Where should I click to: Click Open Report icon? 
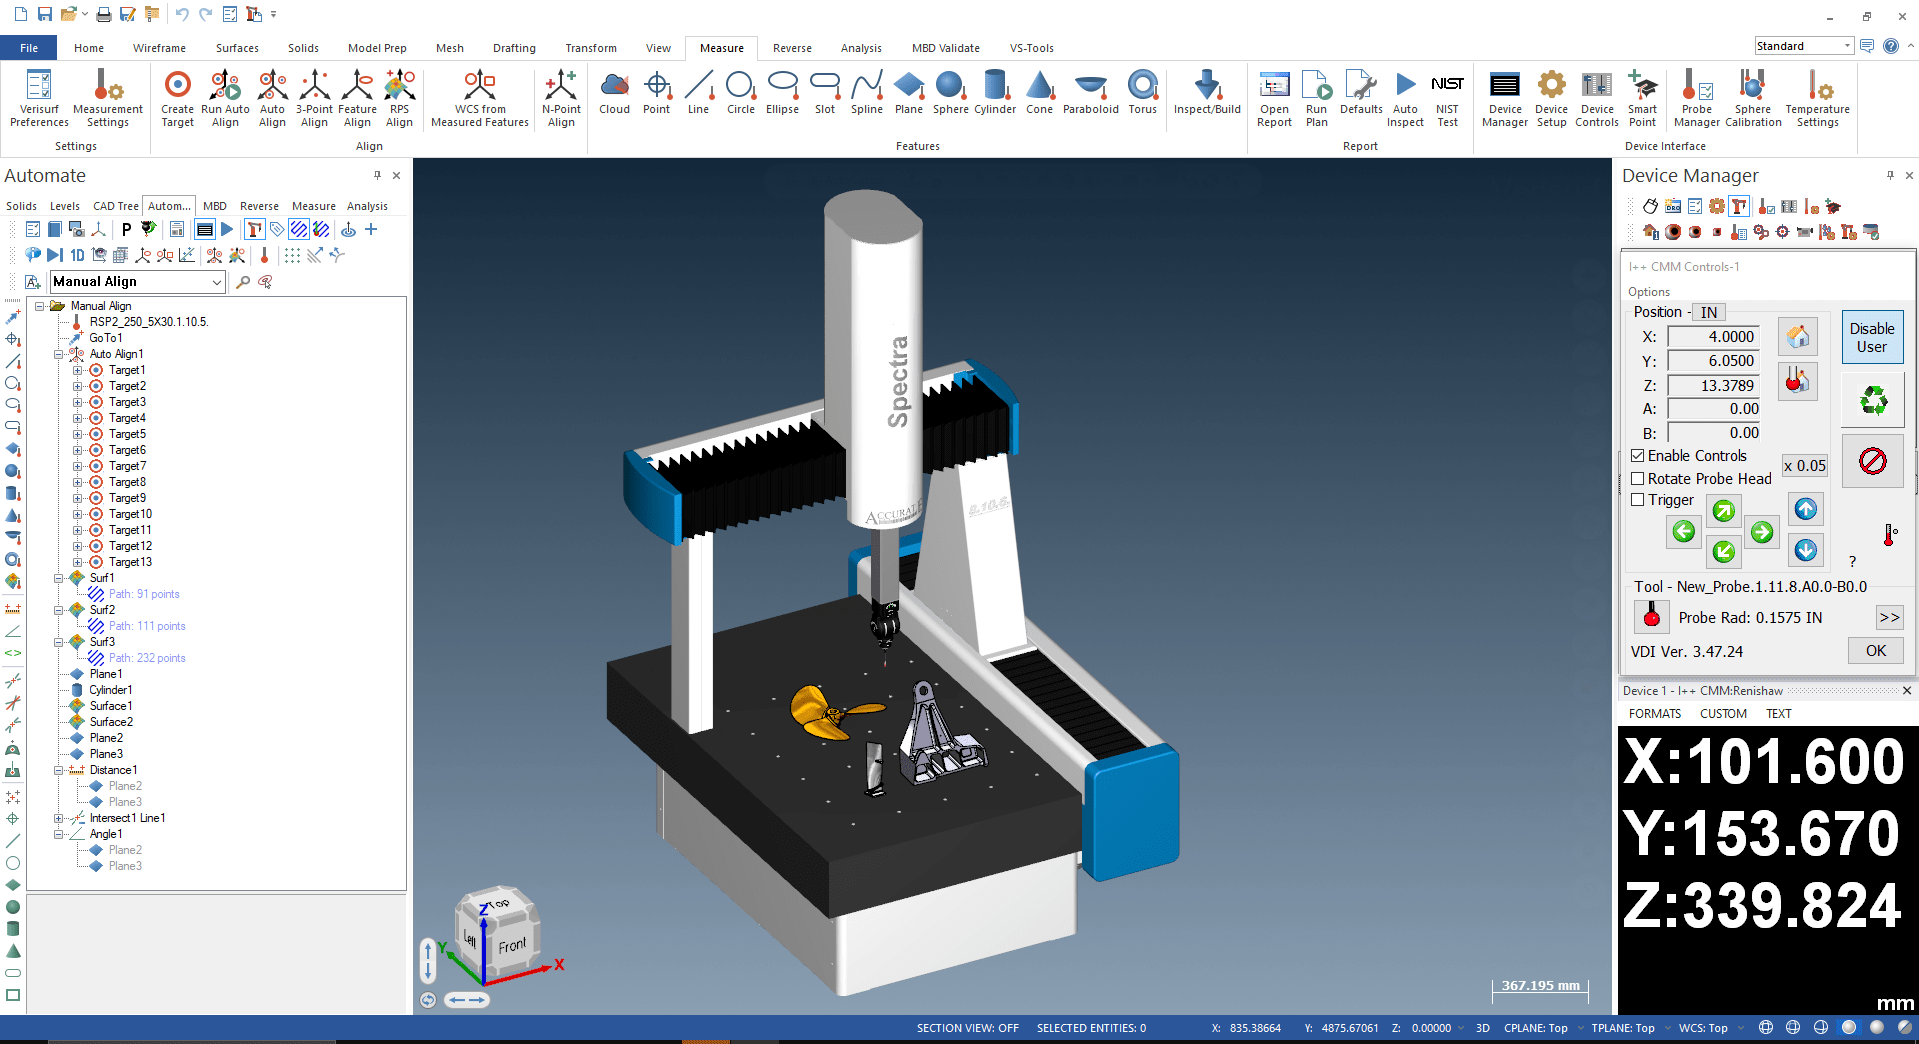tap(1274, 98)
